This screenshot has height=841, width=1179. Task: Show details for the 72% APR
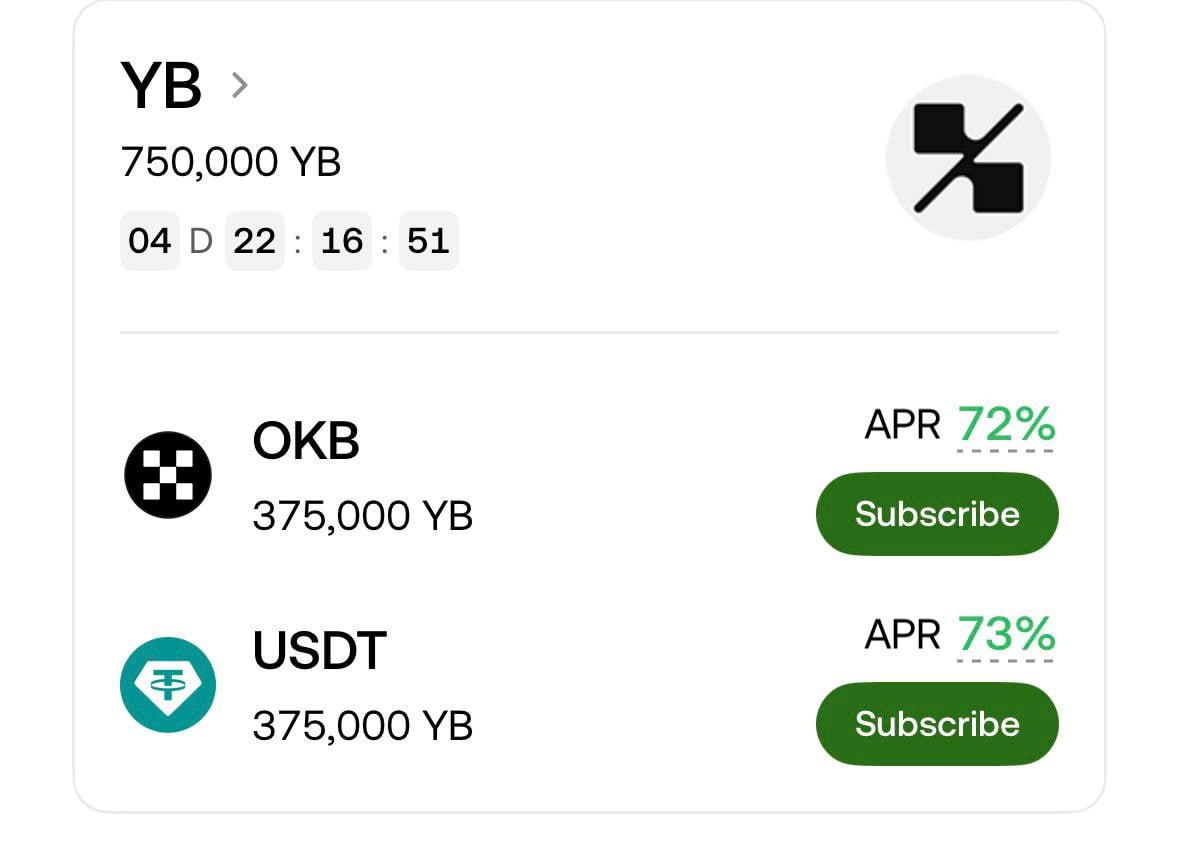(x=1006, y=425)
